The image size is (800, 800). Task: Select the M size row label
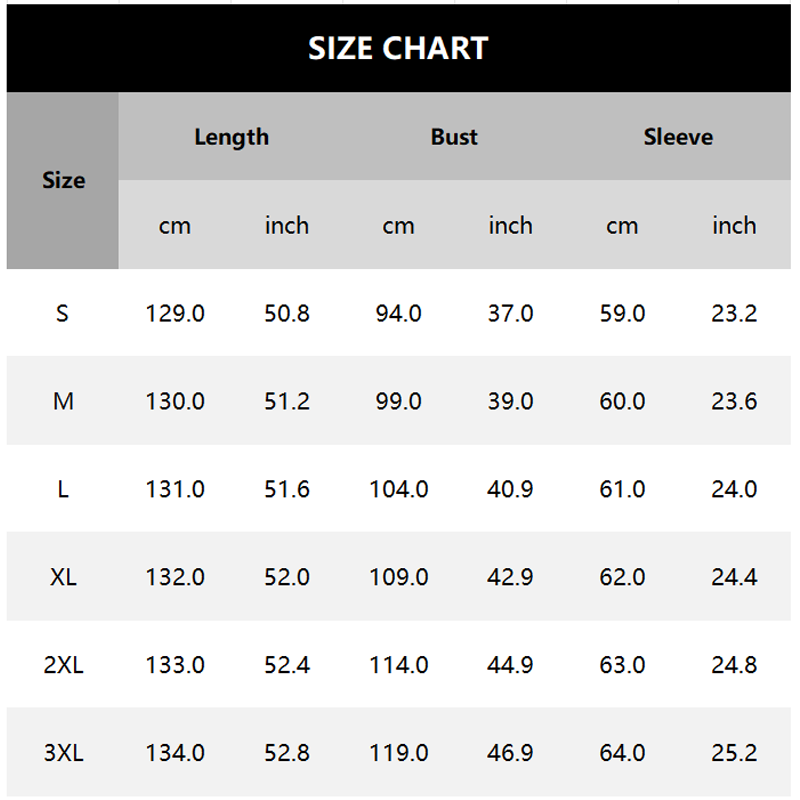click(63, 402)
